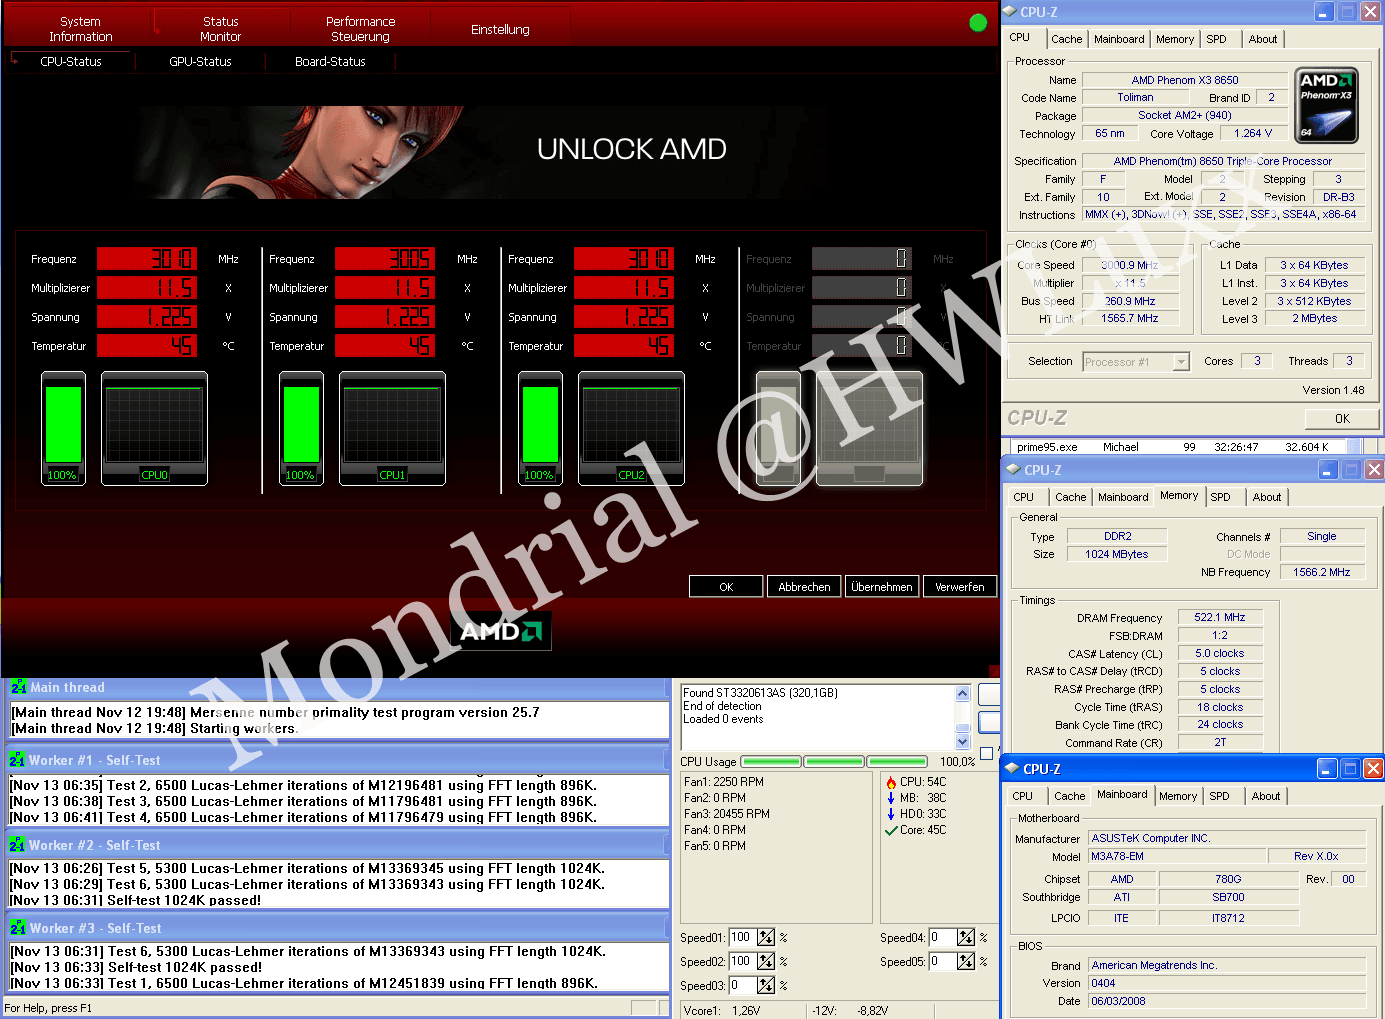Toggle the checkbox right of CPU Usage percentage
1385x1019 pixels.
tap(987, 753)
